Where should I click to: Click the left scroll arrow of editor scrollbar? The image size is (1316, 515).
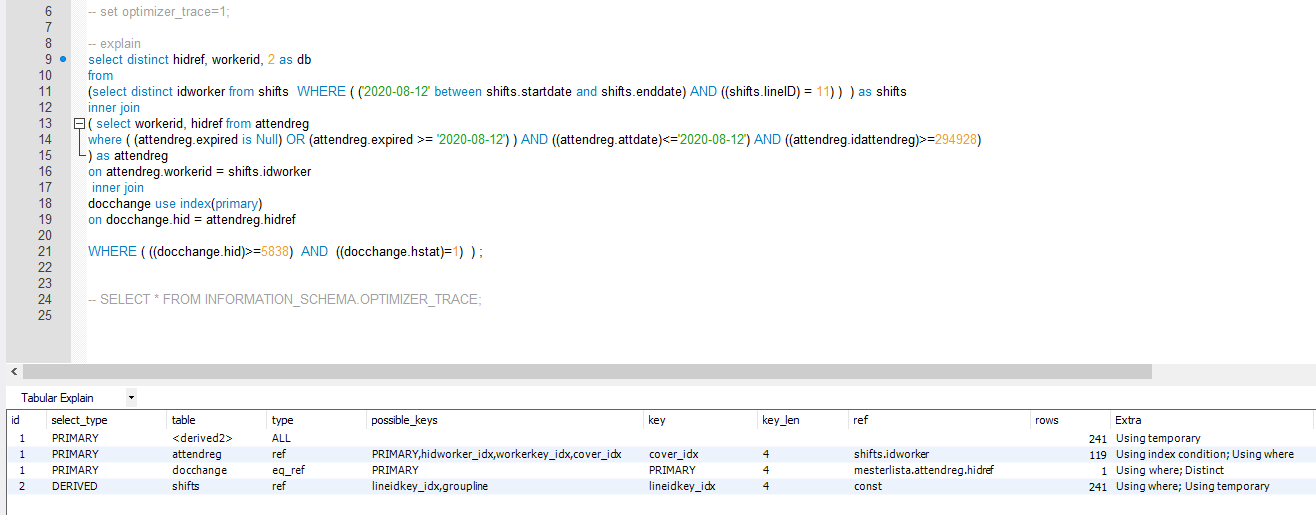click(13, 371)
